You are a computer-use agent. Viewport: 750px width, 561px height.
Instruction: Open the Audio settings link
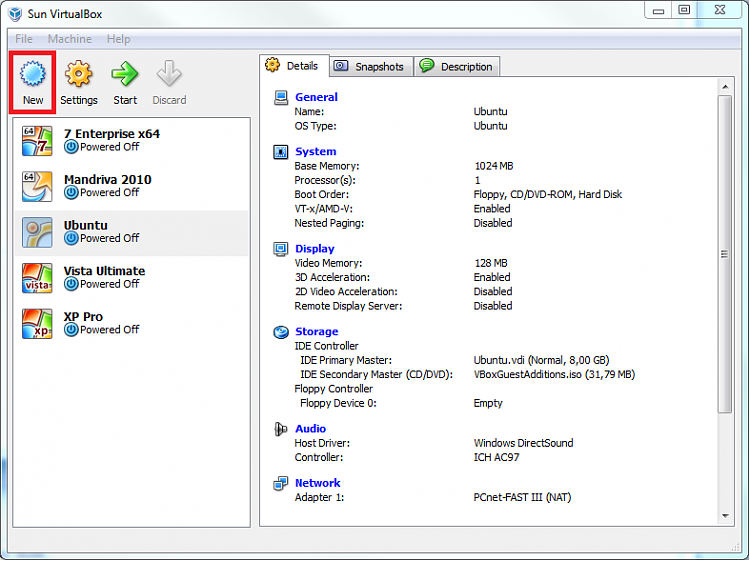[x=310, y=429]
